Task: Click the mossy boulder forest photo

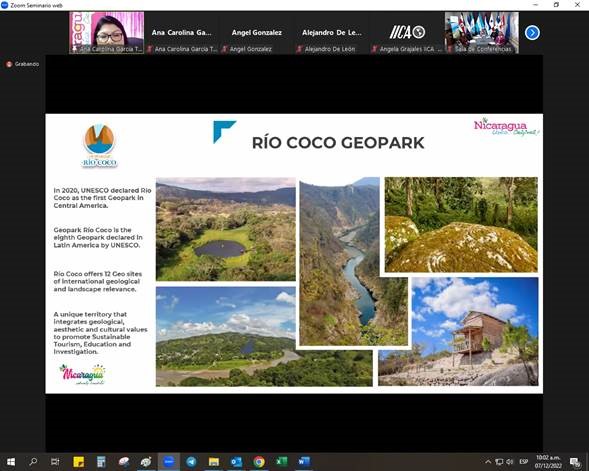Action: (461, 225)
